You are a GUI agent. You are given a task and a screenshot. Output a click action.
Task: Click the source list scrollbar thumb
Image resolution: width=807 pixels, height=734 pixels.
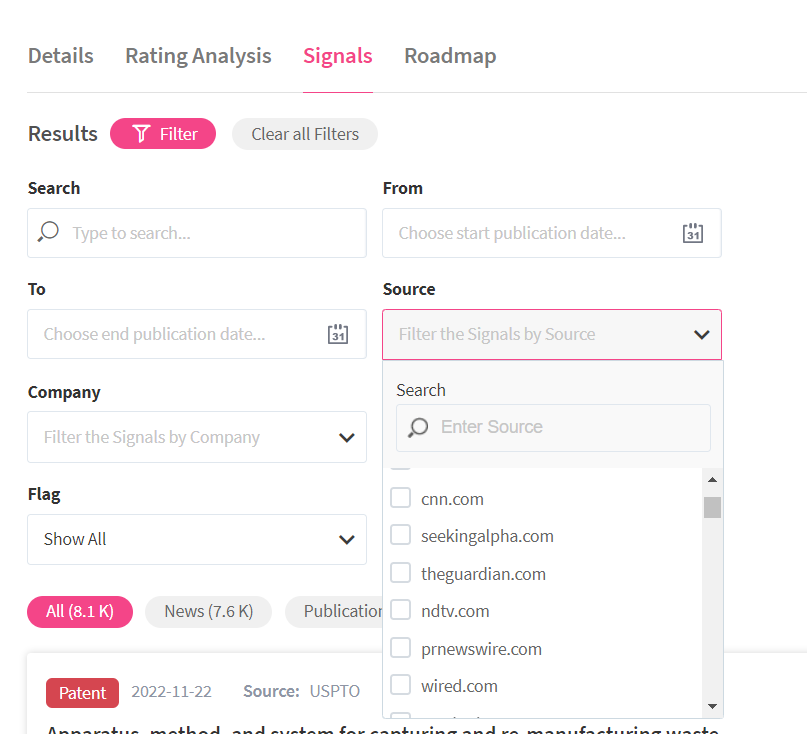[712, 507]
